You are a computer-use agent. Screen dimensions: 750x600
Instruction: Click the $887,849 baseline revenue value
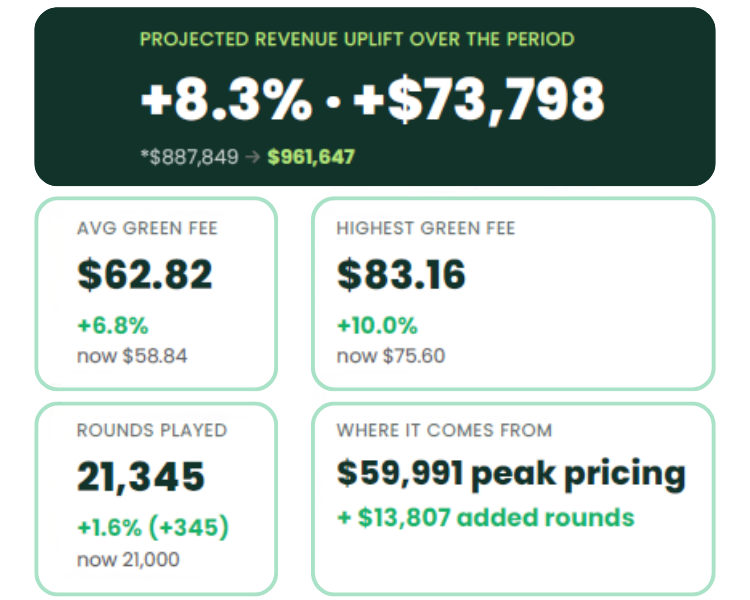190,157
